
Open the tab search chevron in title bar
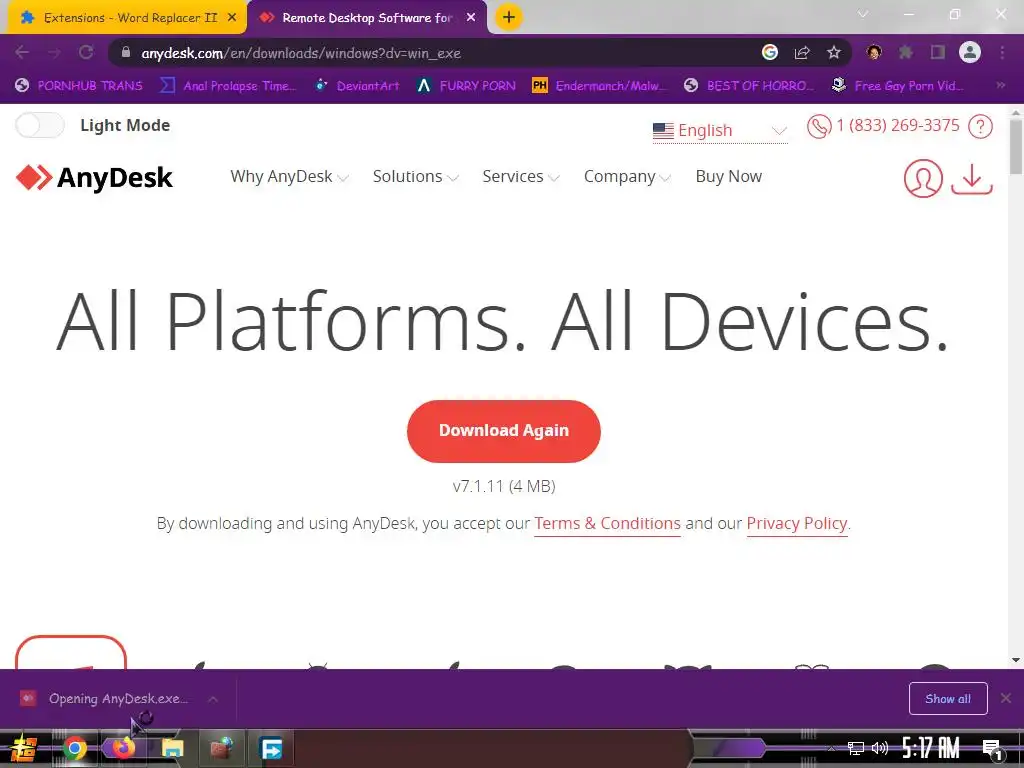(863, 14)
